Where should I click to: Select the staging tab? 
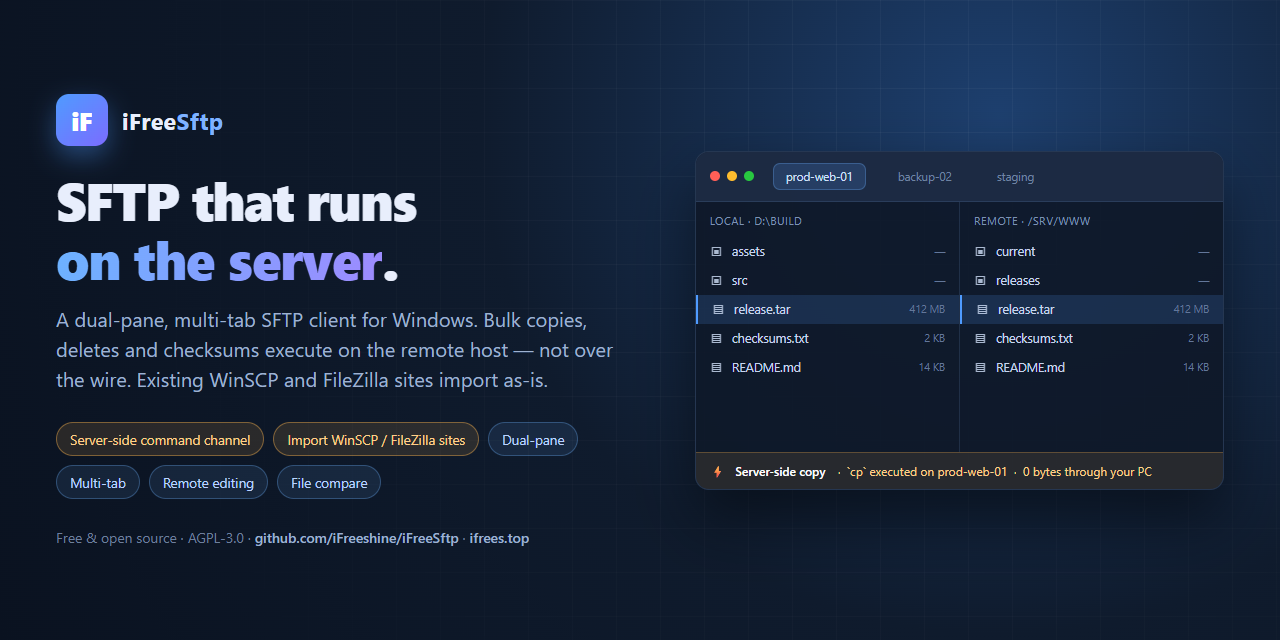point(1015,177)
